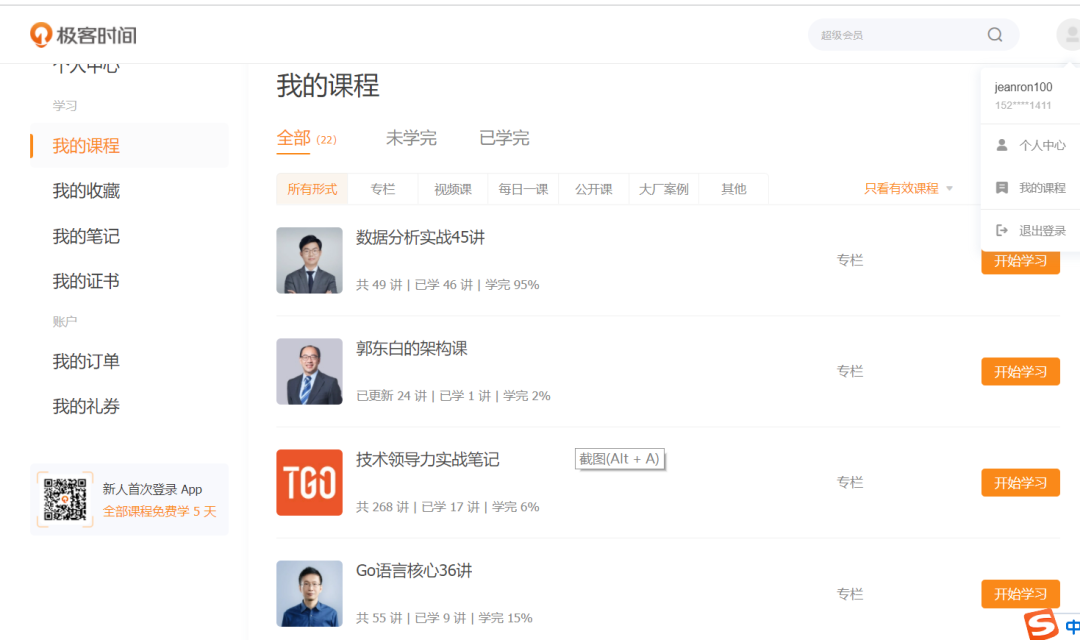Open 我的收藏 in sidebar

pyautogui.click(x=86, y=191)
